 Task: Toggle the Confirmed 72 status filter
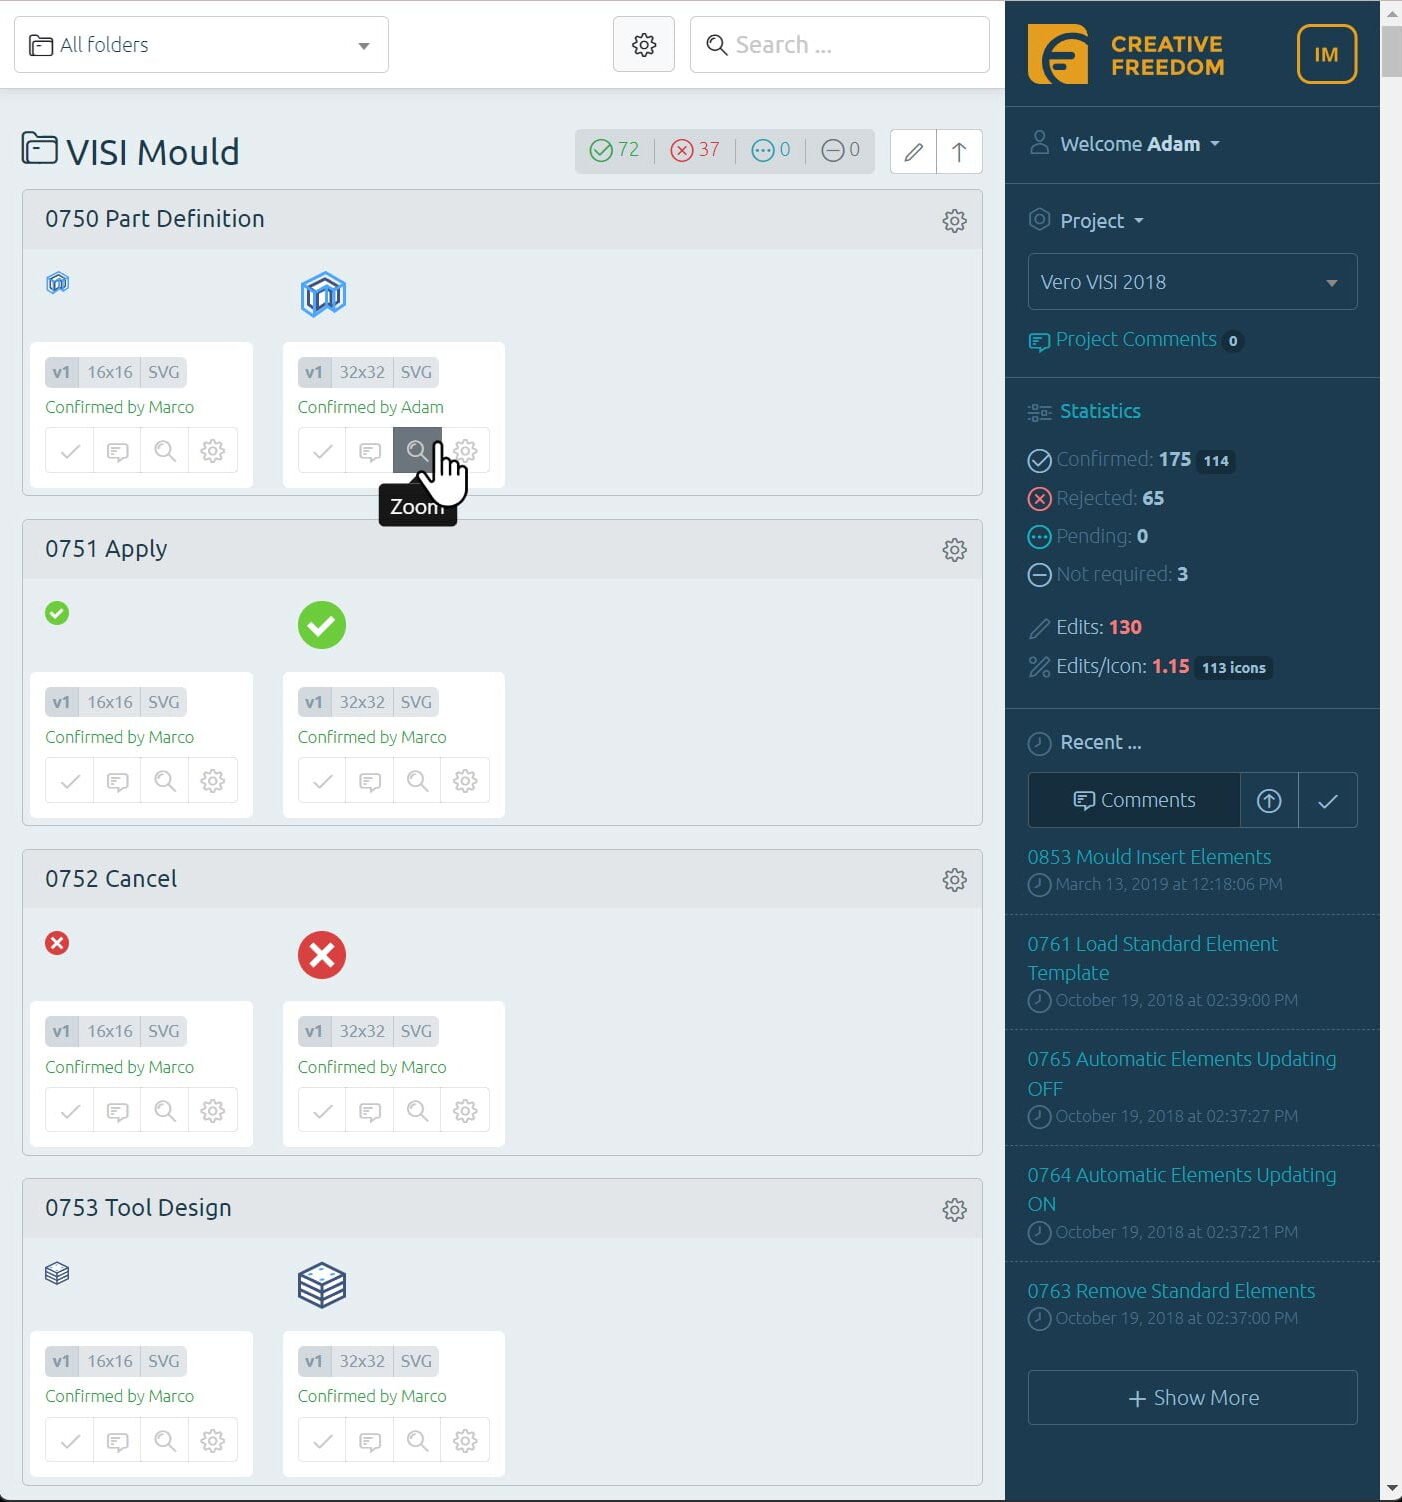tap(614, 150)
